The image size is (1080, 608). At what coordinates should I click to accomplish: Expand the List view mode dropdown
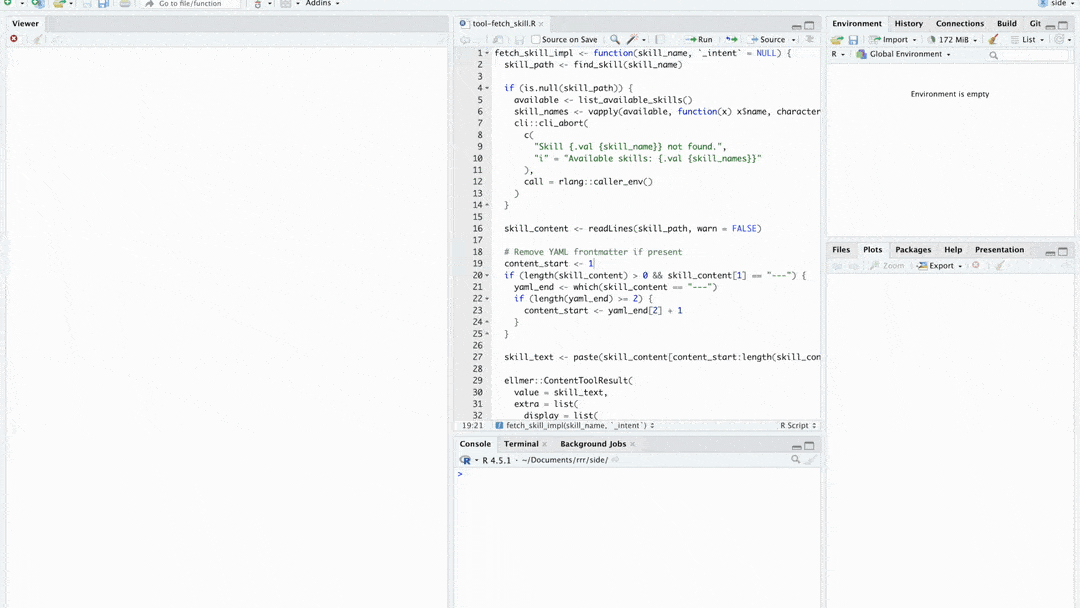[1027, 40]
